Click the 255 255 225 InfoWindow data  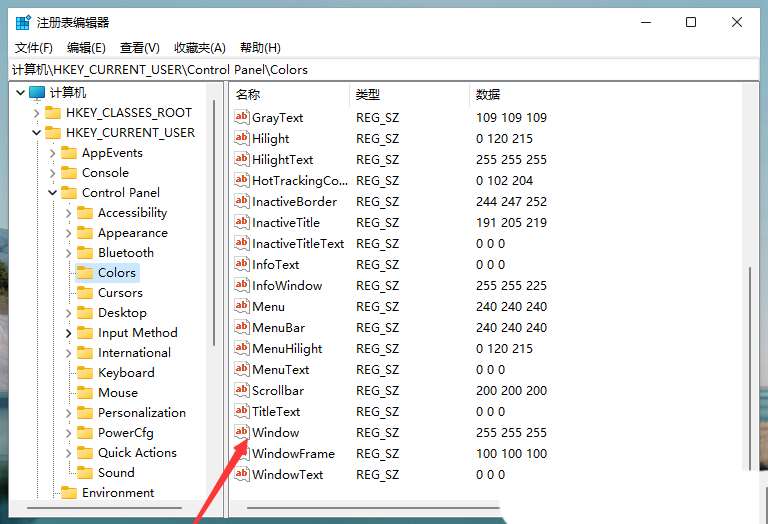click(x=511, y=286)
